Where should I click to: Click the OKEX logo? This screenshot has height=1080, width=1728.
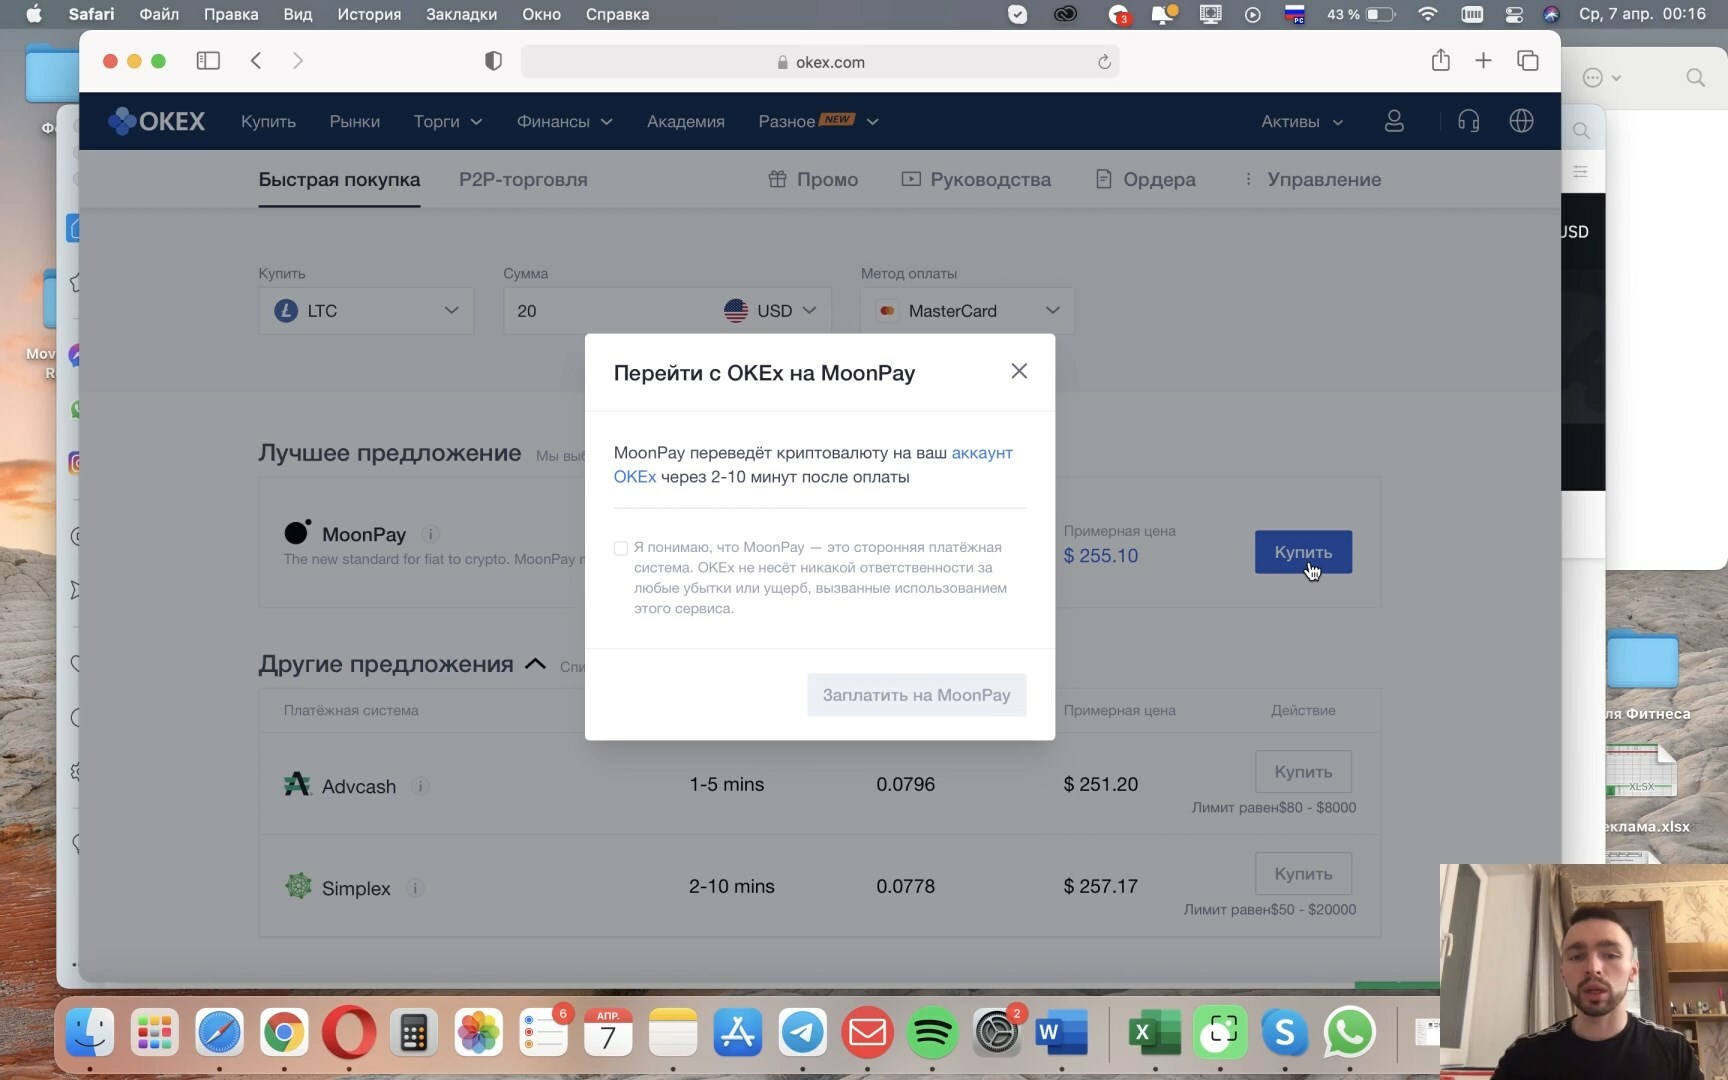click(x=157, y=121)
